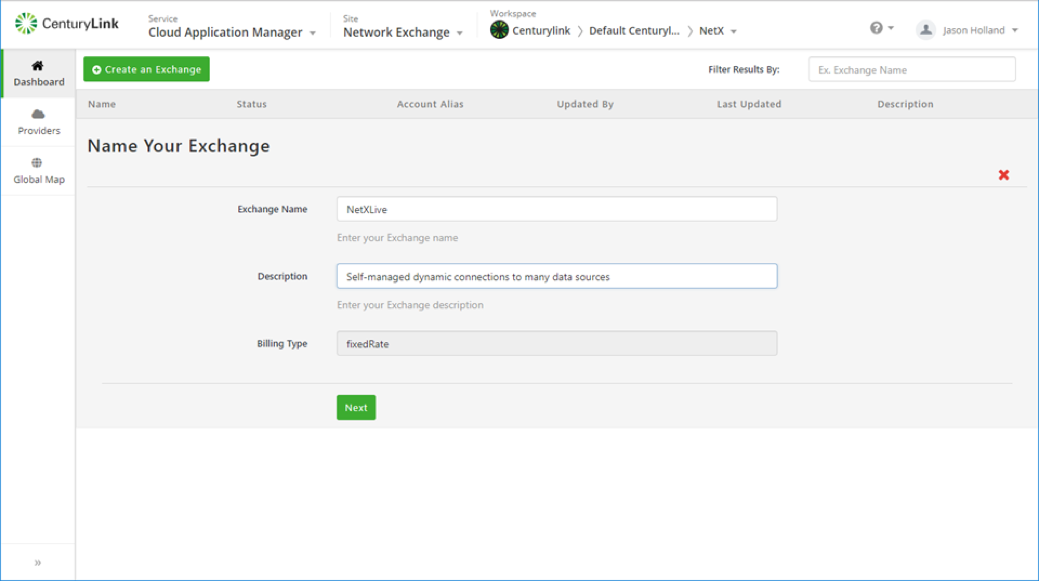Click the Name Your Exchange heading
Screen dimensions: 1039x581
click(x=178, y=146)
